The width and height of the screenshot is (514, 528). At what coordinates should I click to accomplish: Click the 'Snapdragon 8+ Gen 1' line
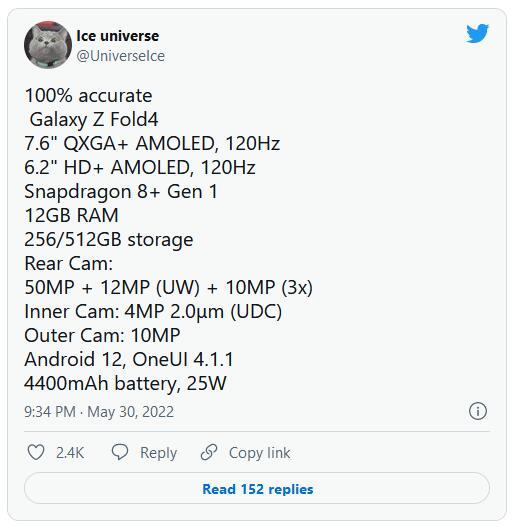pos(121,192)
